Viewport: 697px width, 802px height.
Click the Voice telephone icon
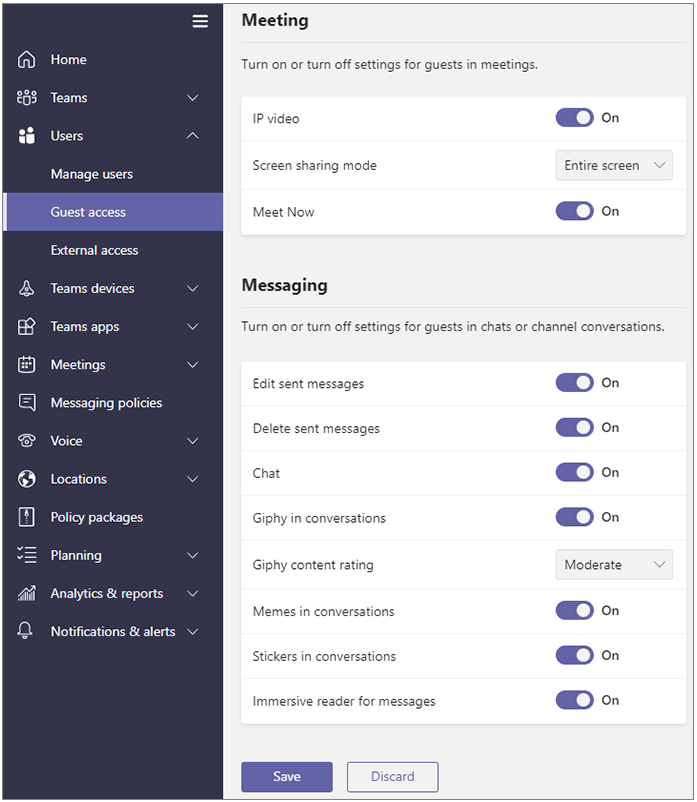(x=27, y=441)
